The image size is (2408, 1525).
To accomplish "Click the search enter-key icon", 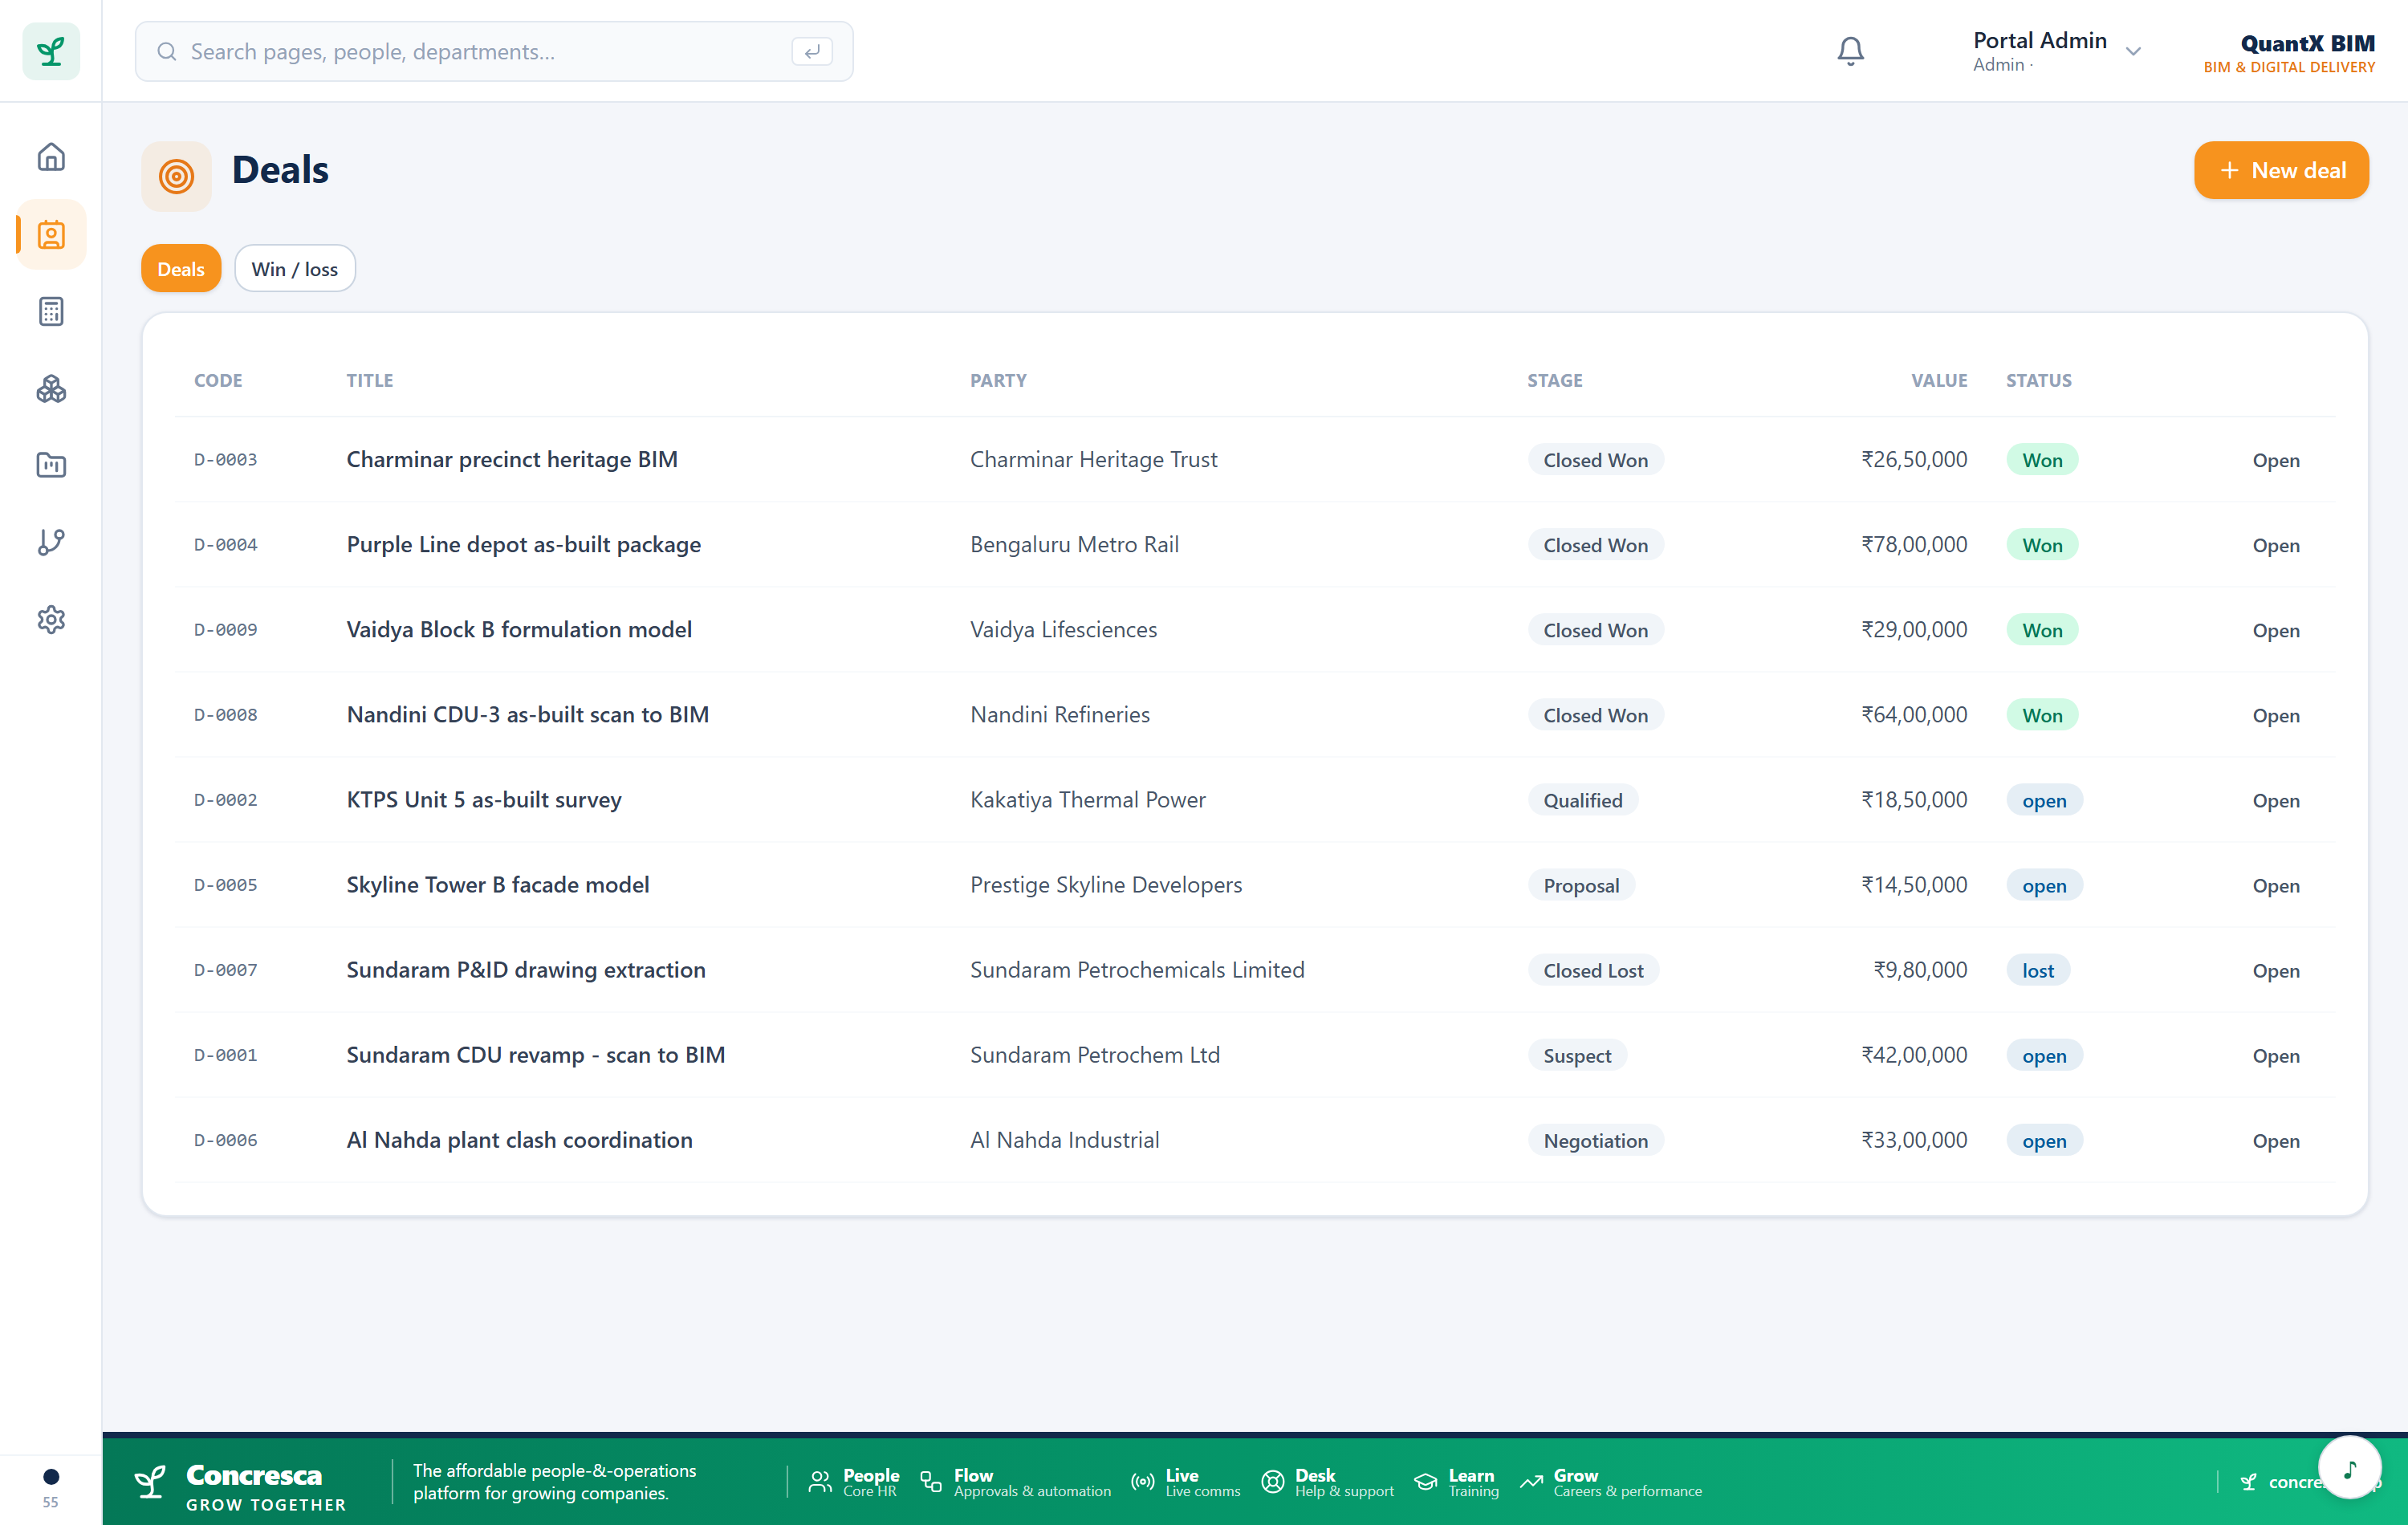I will [811, 51].
